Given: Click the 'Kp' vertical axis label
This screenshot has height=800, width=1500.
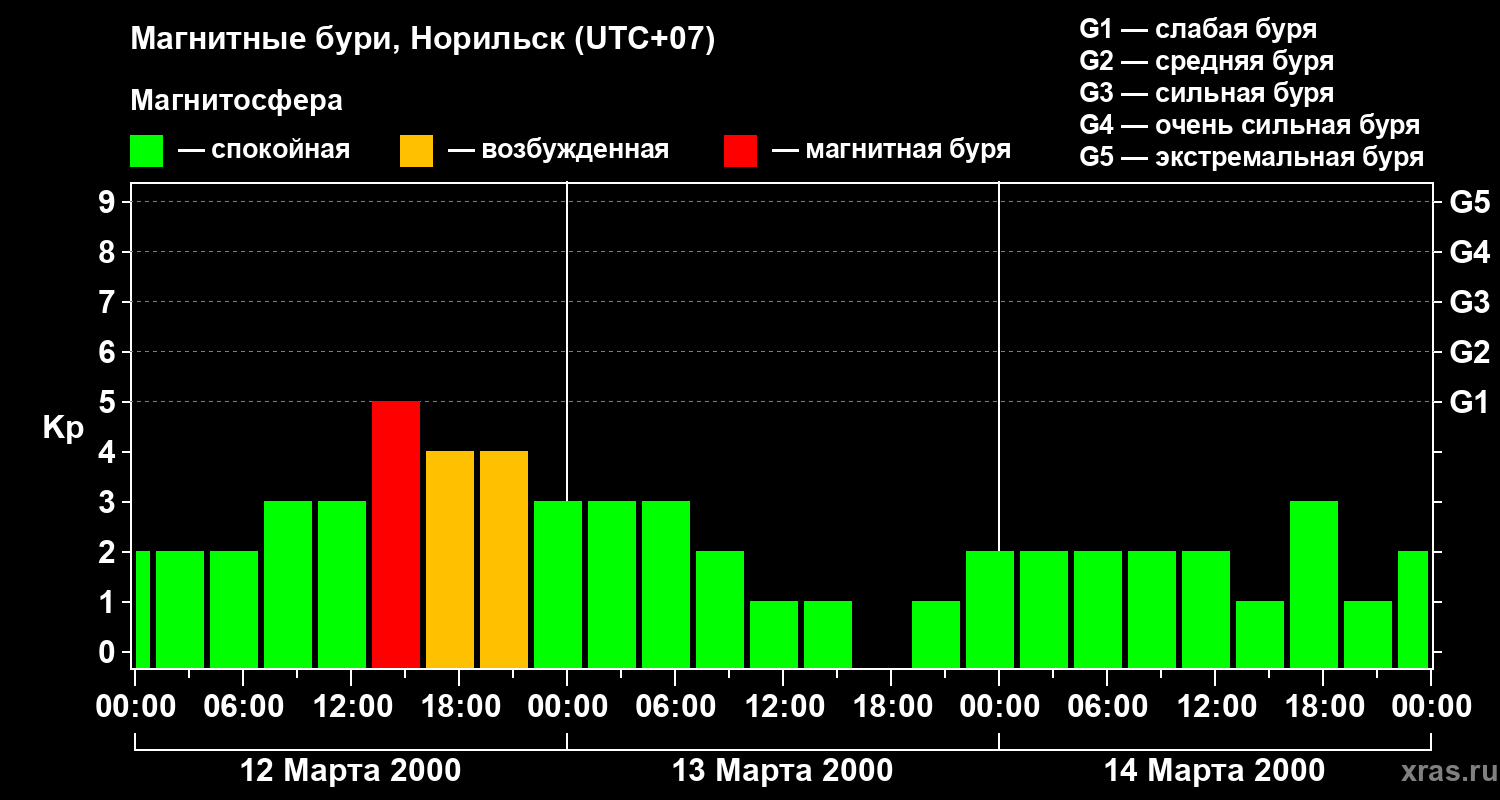Looking at the screenshot, I should (63, 428).
